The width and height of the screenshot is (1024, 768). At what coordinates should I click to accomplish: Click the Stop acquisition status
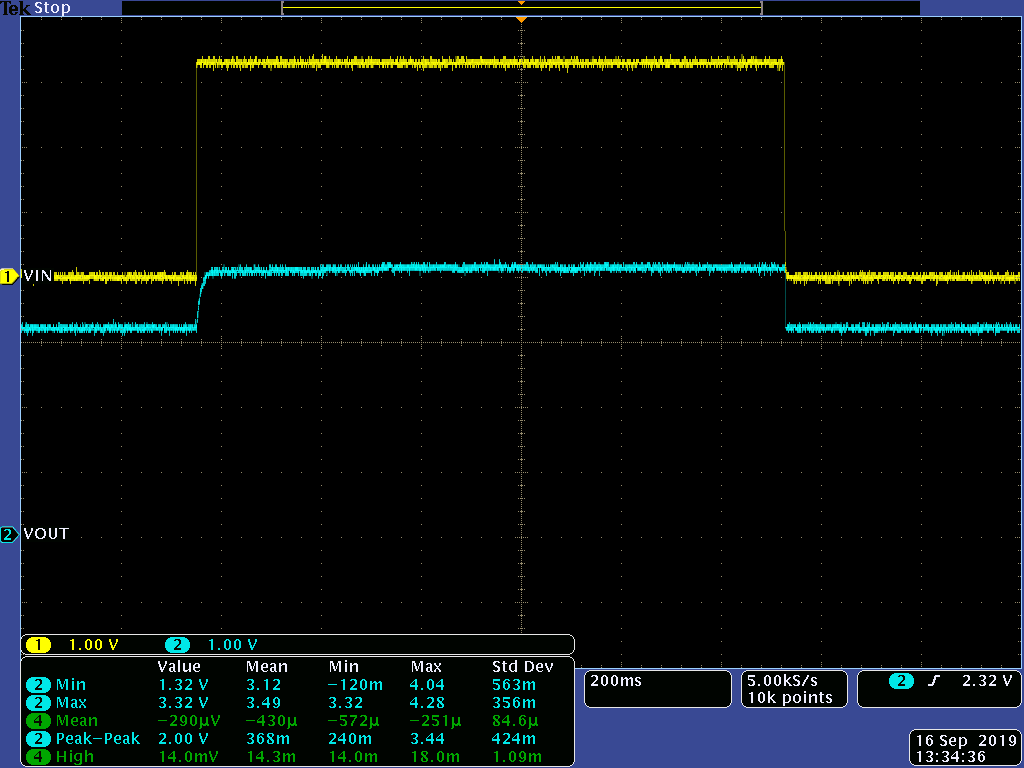coord(52,8)
